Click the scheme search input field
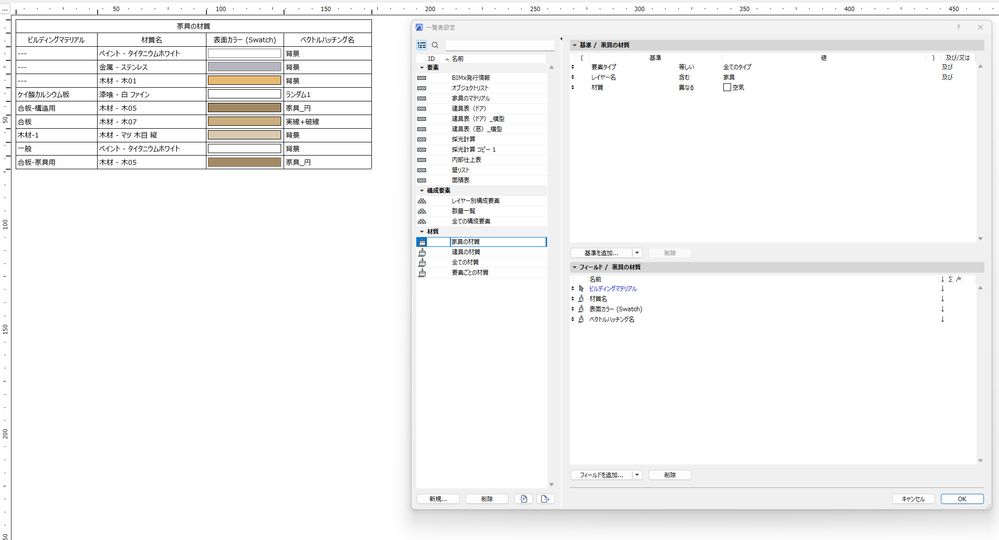The width and height of the screenshot is (999, 540). (x=500, y=45)
